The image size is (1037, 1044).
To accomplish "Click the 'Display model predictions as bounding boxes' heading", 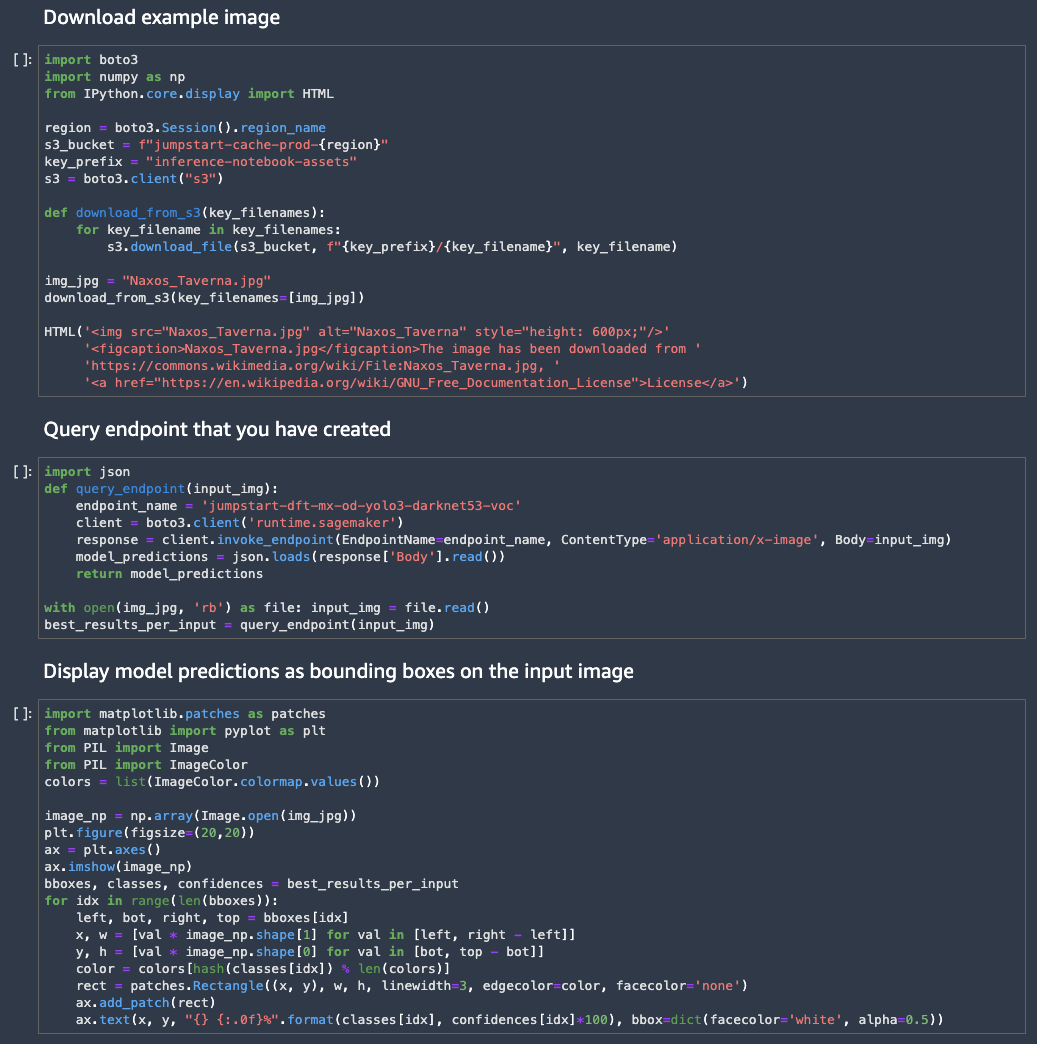I will tap(338, 671).
